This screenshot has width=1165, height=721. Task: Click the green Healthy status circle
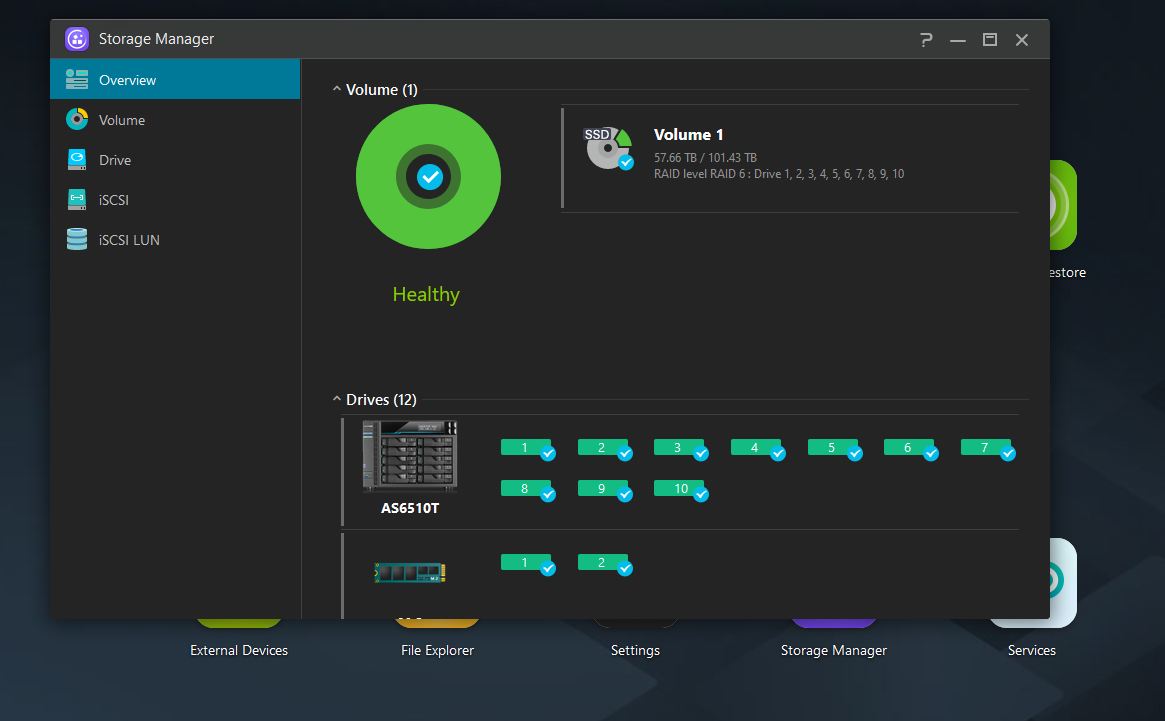[x=428, y=177]
